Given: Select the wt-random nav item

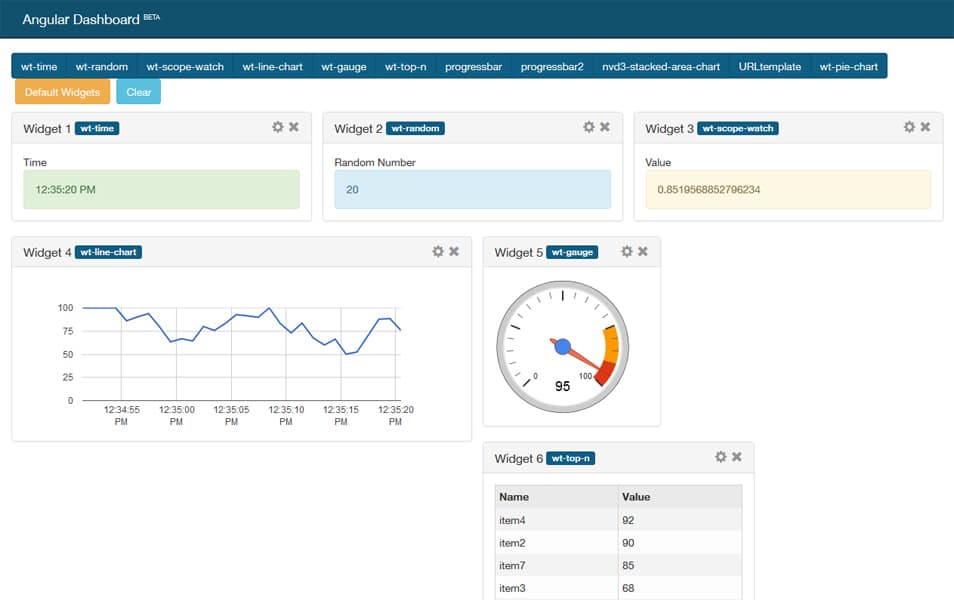Looking at the screenshot, I should click(101, 66).
